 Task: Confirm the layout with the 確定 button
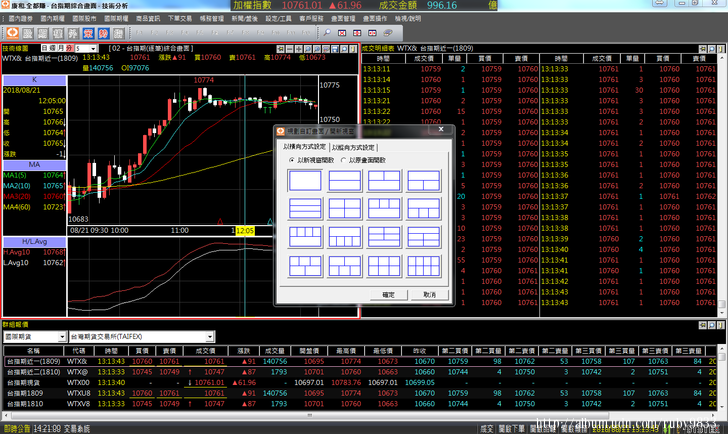pyautogui.click(x=388, y=295)
